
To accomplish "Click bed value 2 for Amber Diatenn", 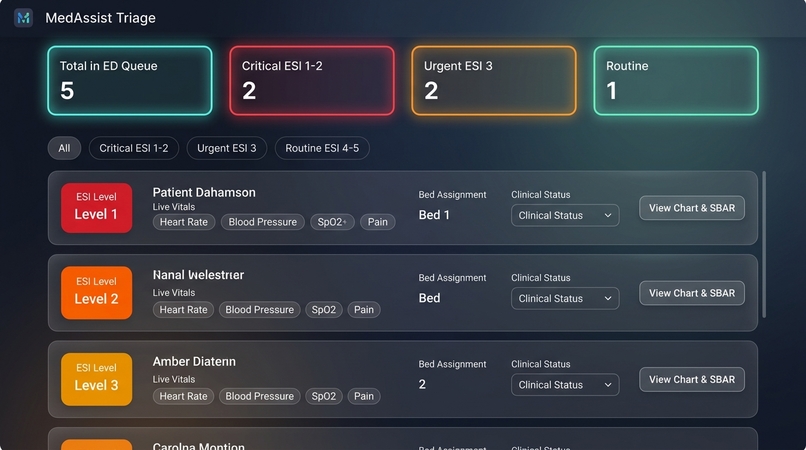I will (x=422, y=385).
